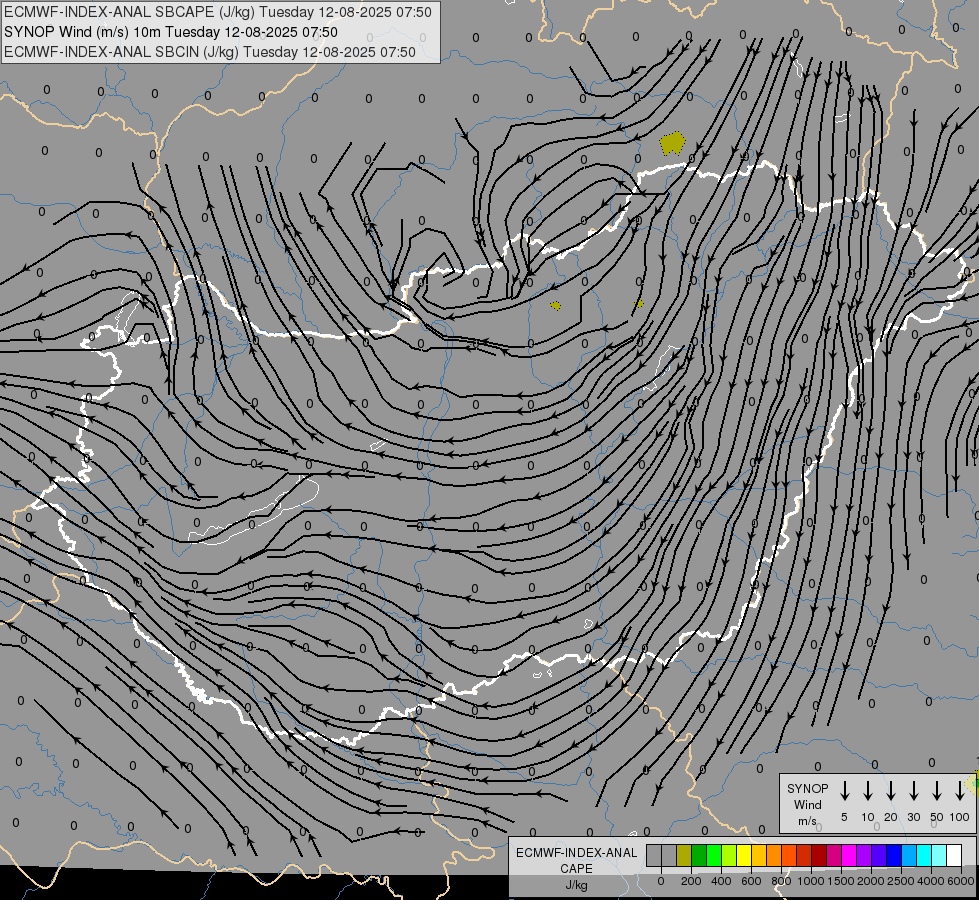Click the 'J/kg' unit in CAPE legend
979x900 pixels.
[576, 885]
